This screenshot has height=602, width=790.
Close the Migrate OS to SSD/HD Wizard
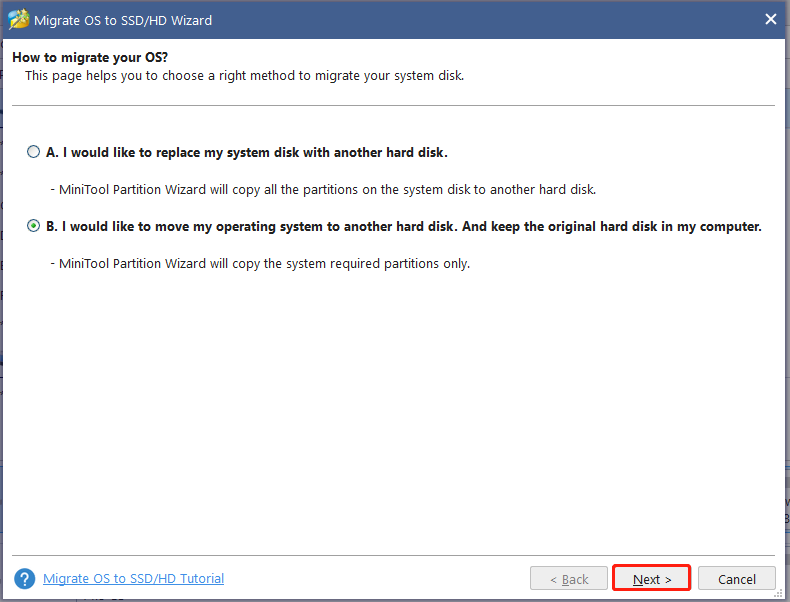(x=771, y=19)
